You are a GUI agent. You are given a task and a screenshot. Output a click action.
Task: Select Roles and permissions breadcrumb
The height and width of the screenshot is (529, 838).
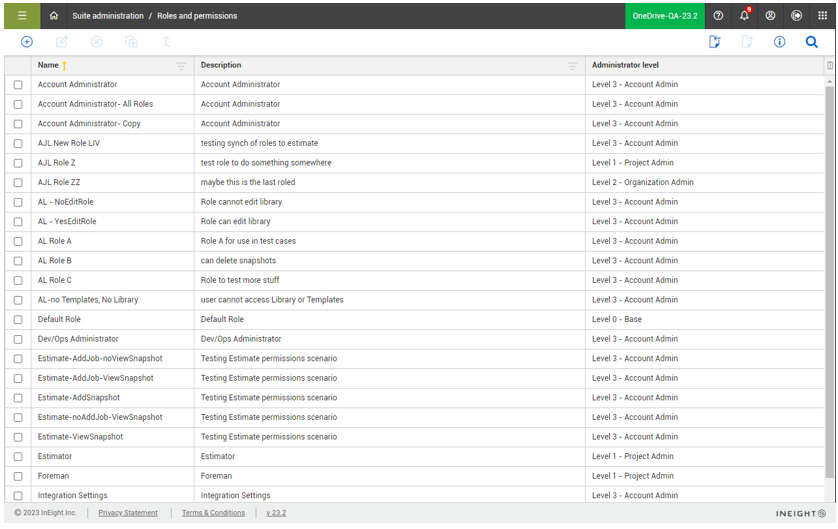click(197, 16)
